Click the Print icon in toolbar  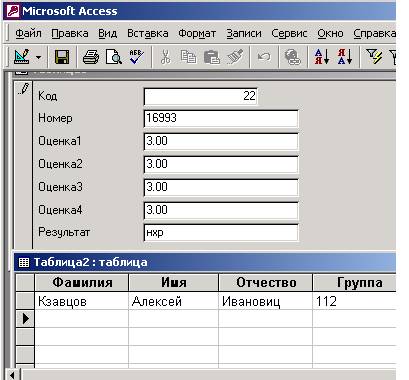point(91,57)
